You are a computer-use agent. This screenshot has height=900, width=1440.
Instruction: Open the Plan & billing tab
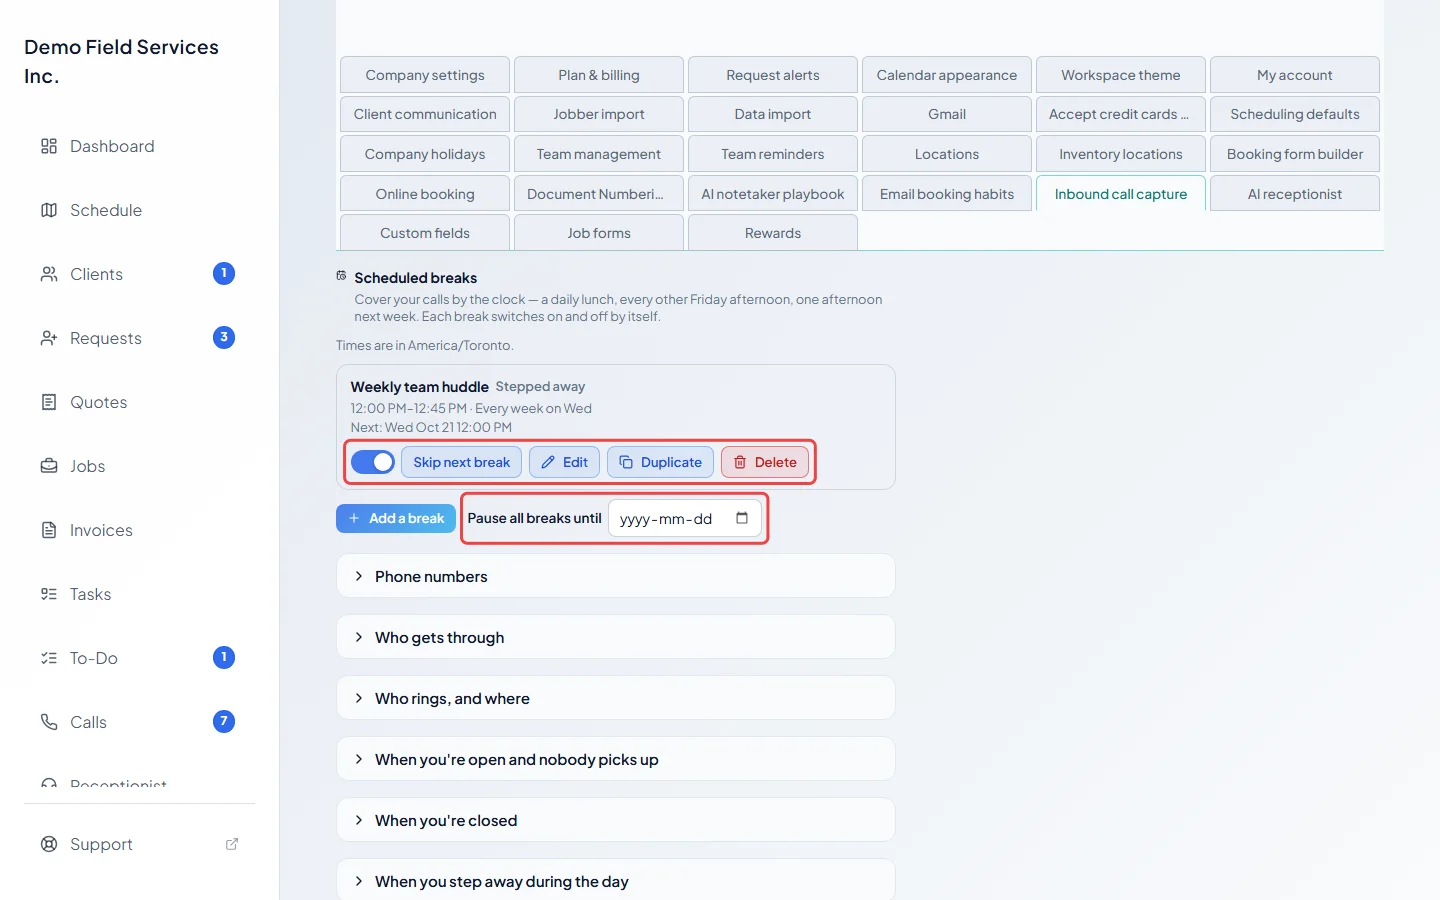point(599,75)
